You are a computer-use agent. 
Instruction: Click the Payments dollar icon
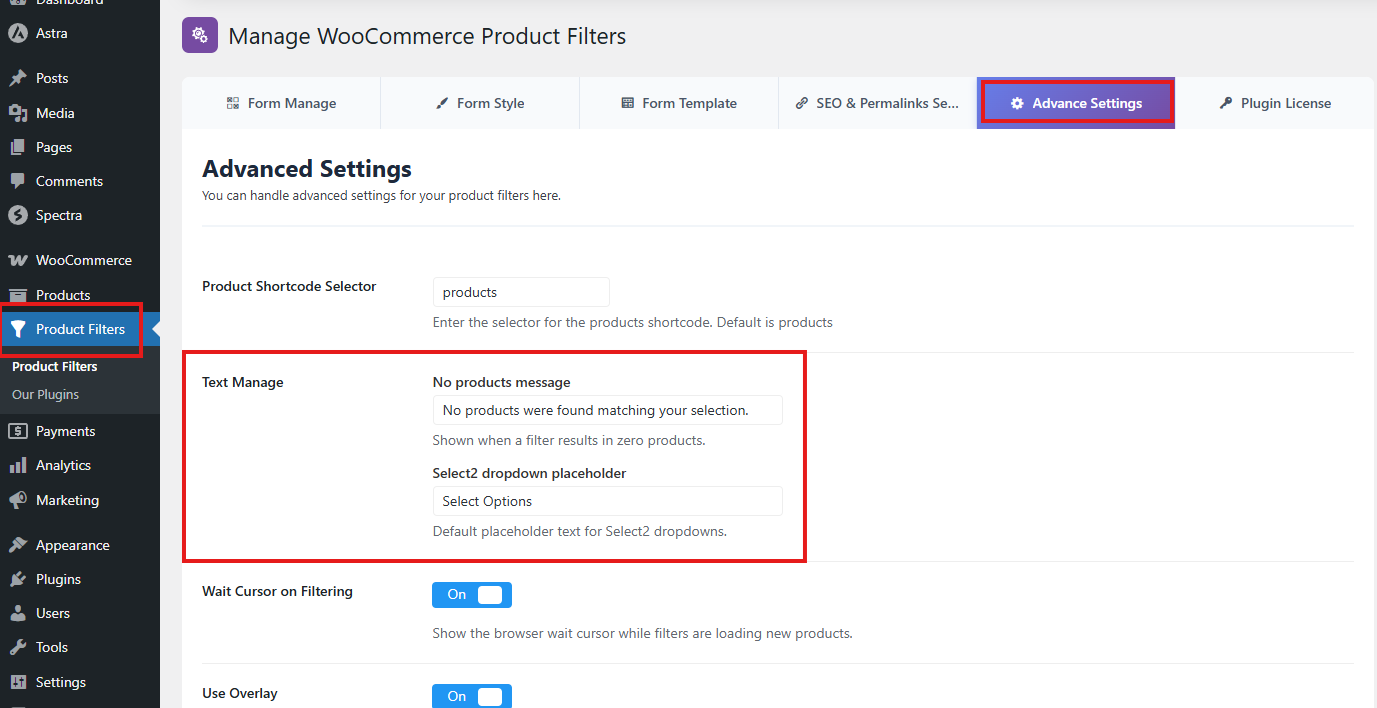tap(17, 431)
